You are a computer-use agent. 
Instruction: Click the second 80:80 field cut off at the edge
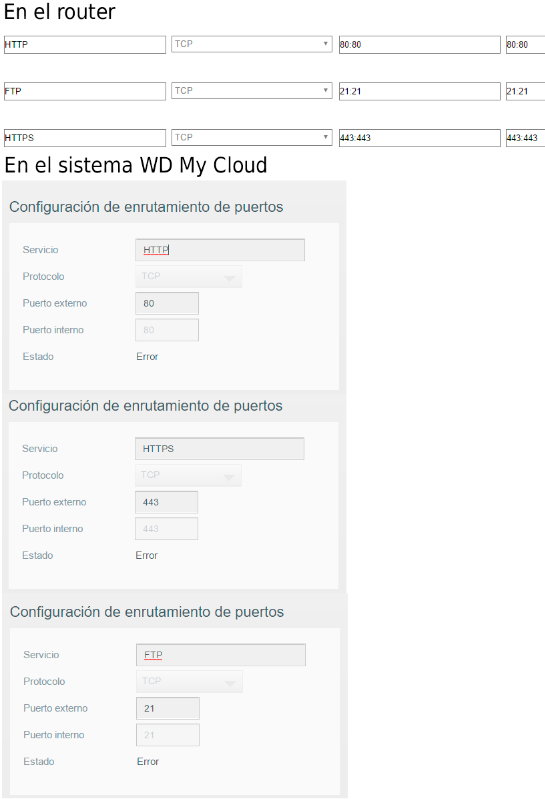(x=526, y=44)
